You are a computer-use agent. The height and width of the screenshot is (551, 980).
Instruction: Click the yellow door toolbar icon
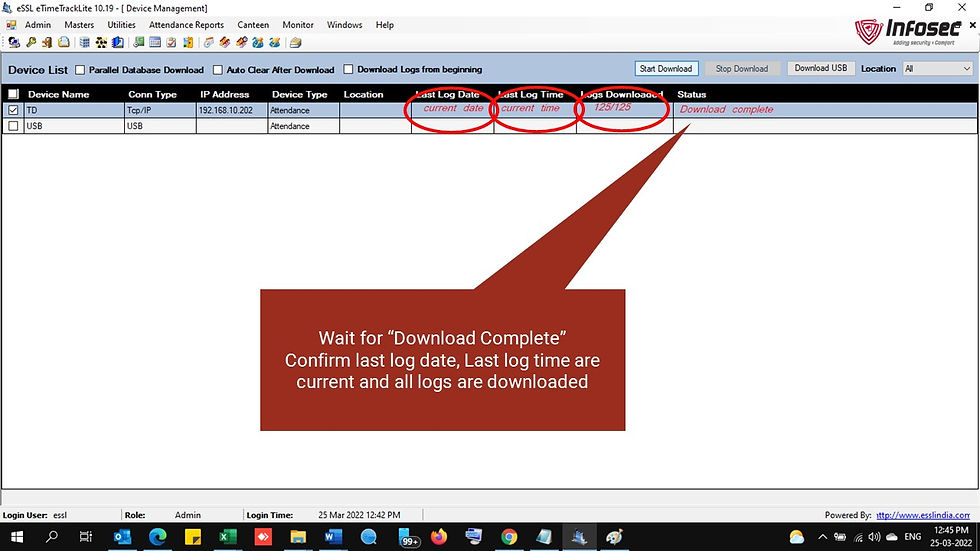[188, 42]
